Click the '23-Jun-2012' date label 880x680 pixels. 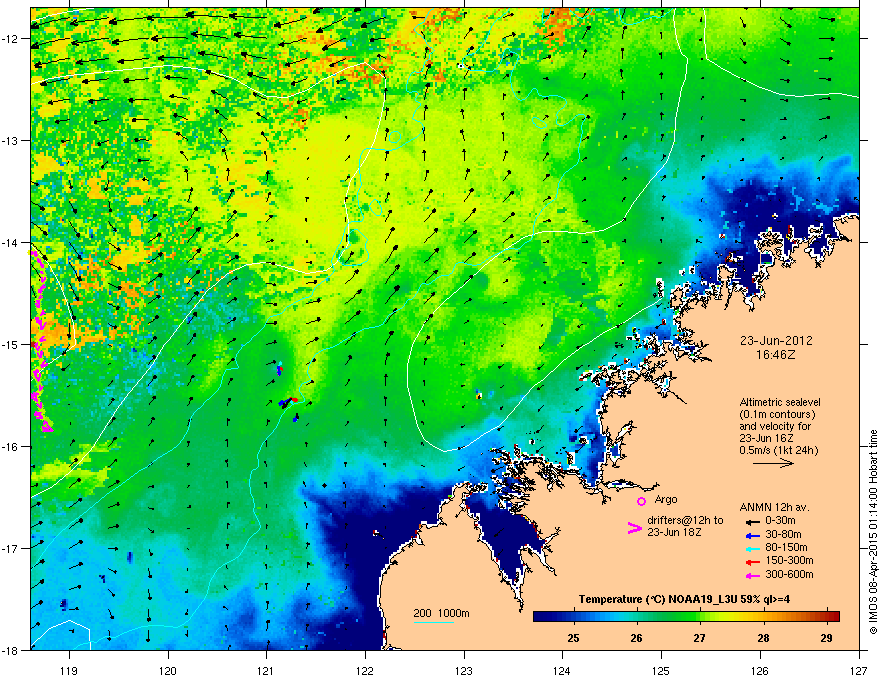tap(776, 341)
